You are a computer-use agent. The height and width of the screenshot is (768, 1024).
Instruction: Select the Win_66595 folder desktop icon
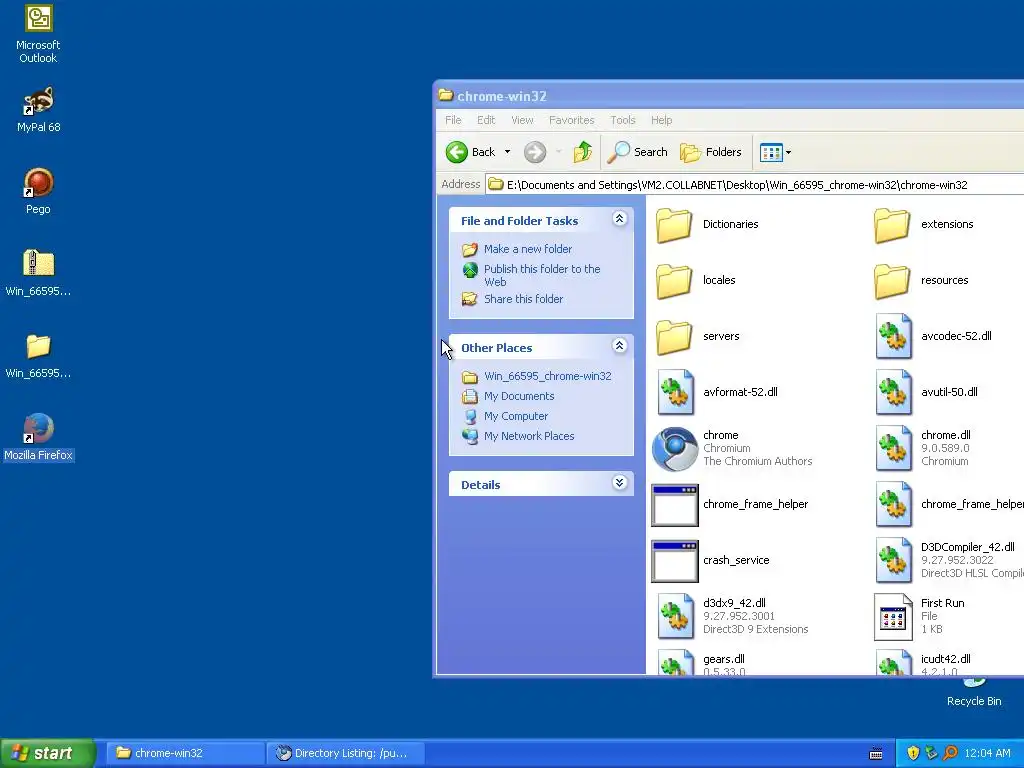38,356
